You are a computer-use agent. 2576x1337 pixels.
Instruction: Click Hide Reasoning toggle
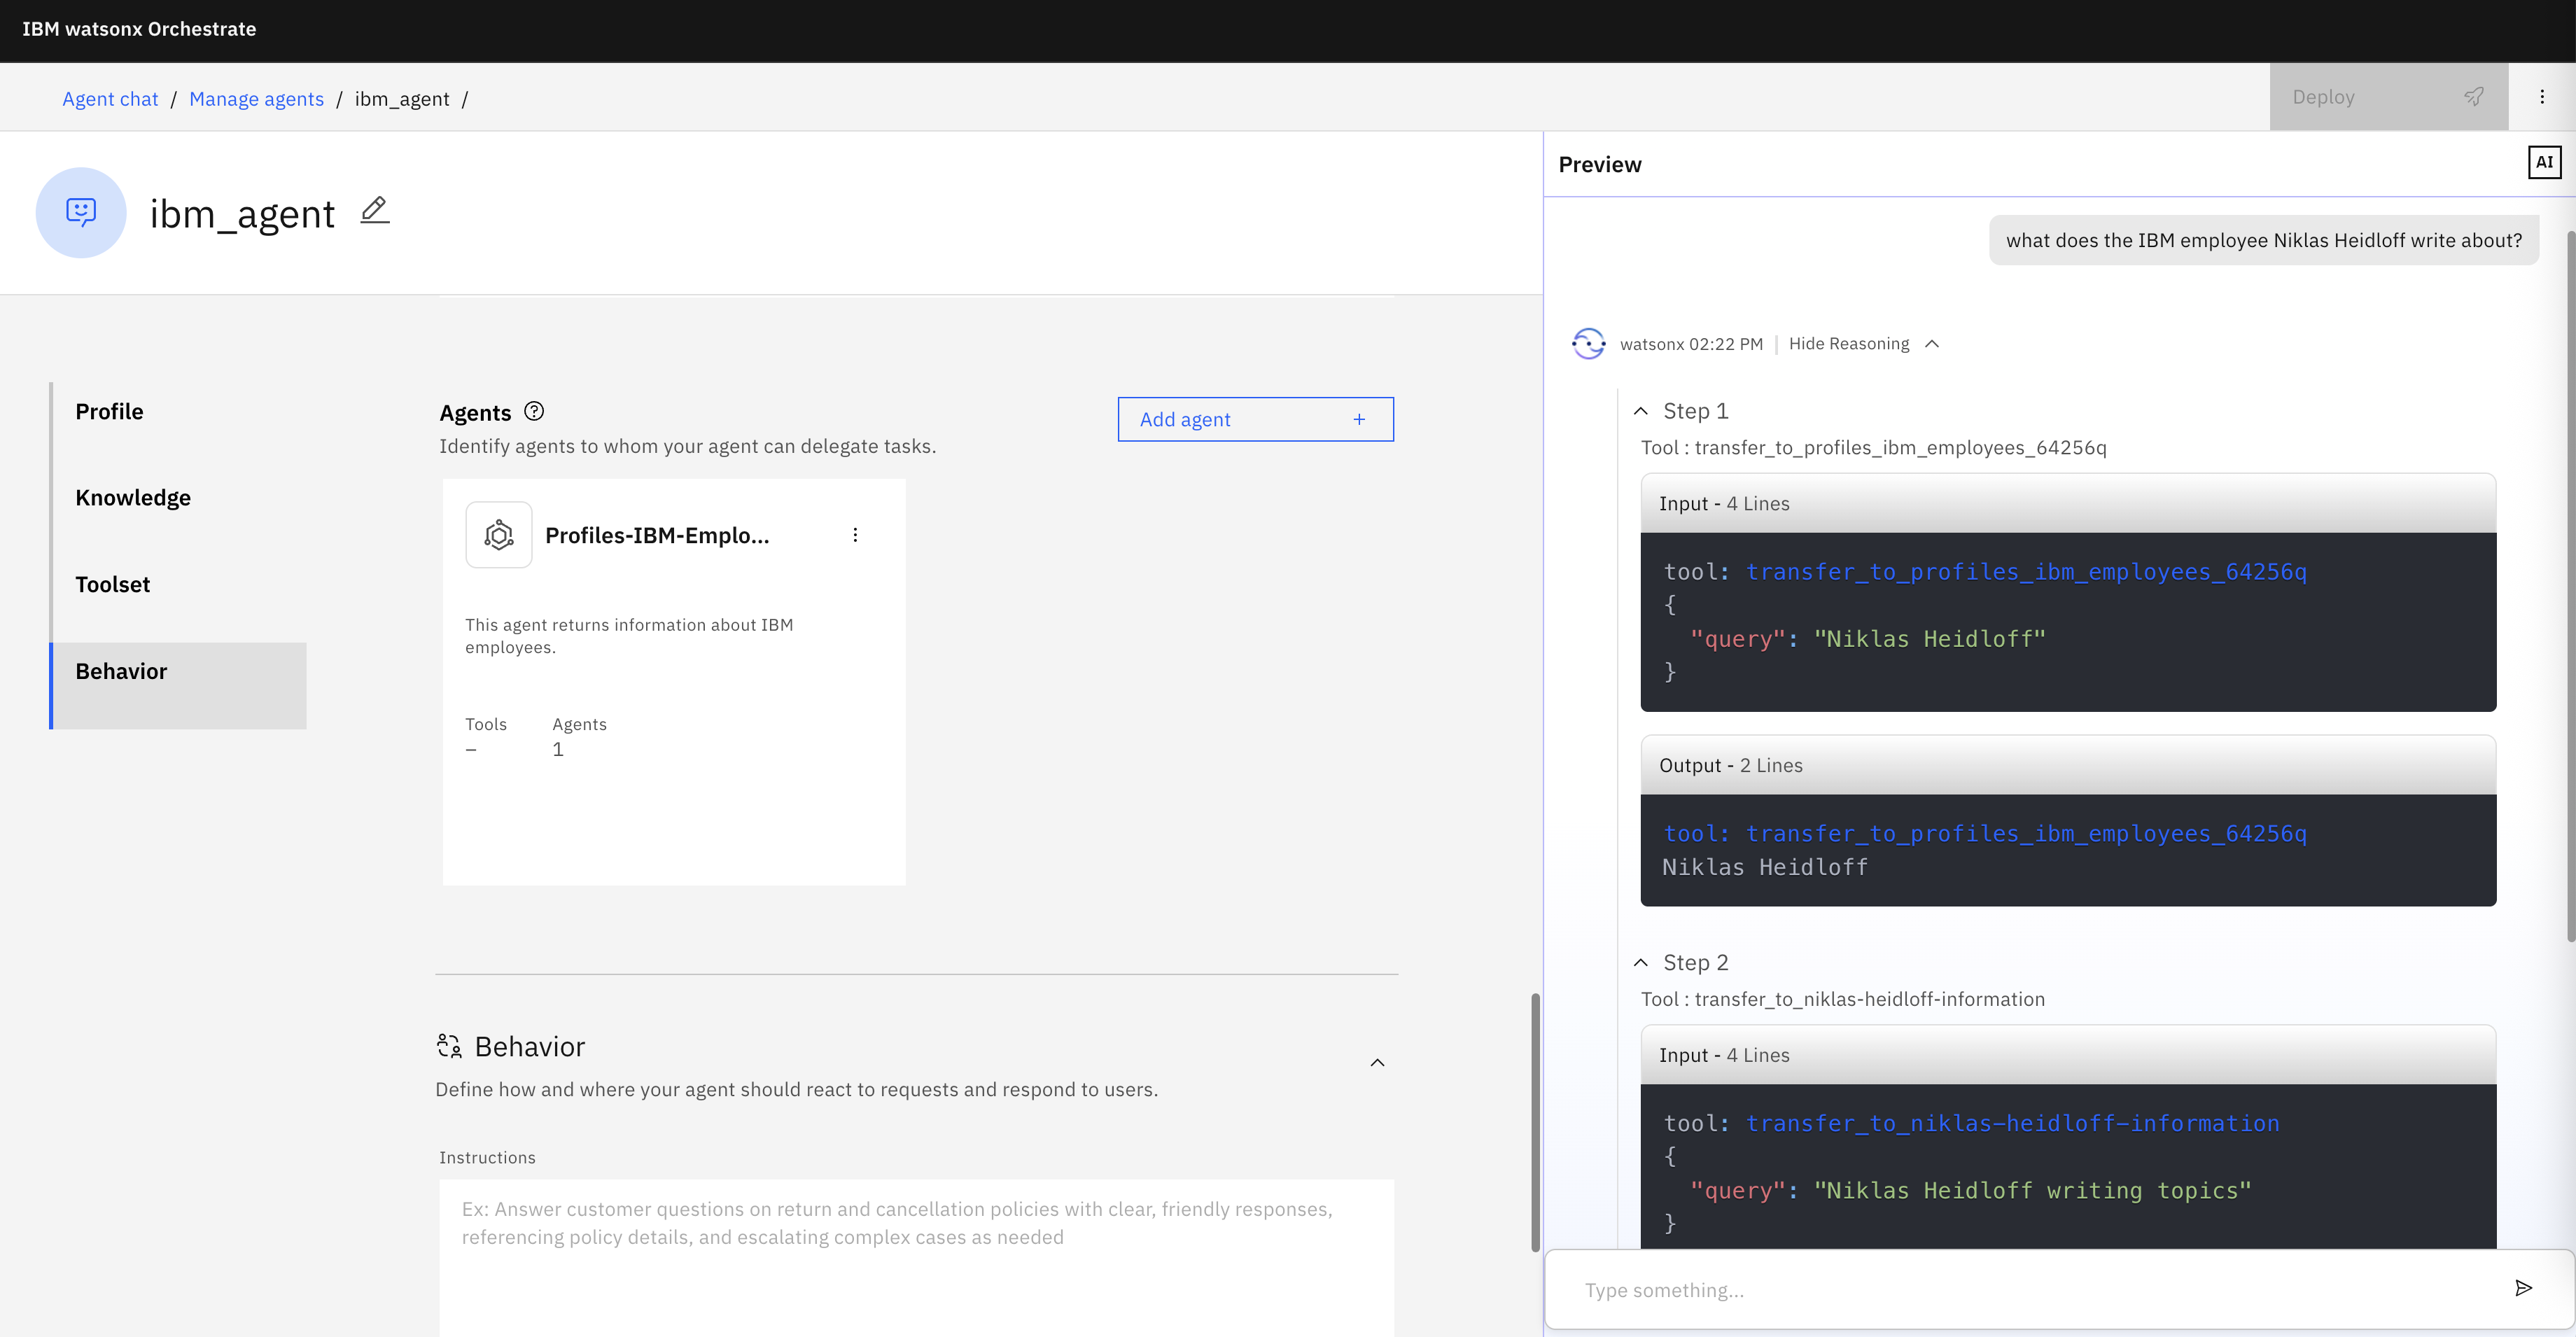tap(1863, 344)
